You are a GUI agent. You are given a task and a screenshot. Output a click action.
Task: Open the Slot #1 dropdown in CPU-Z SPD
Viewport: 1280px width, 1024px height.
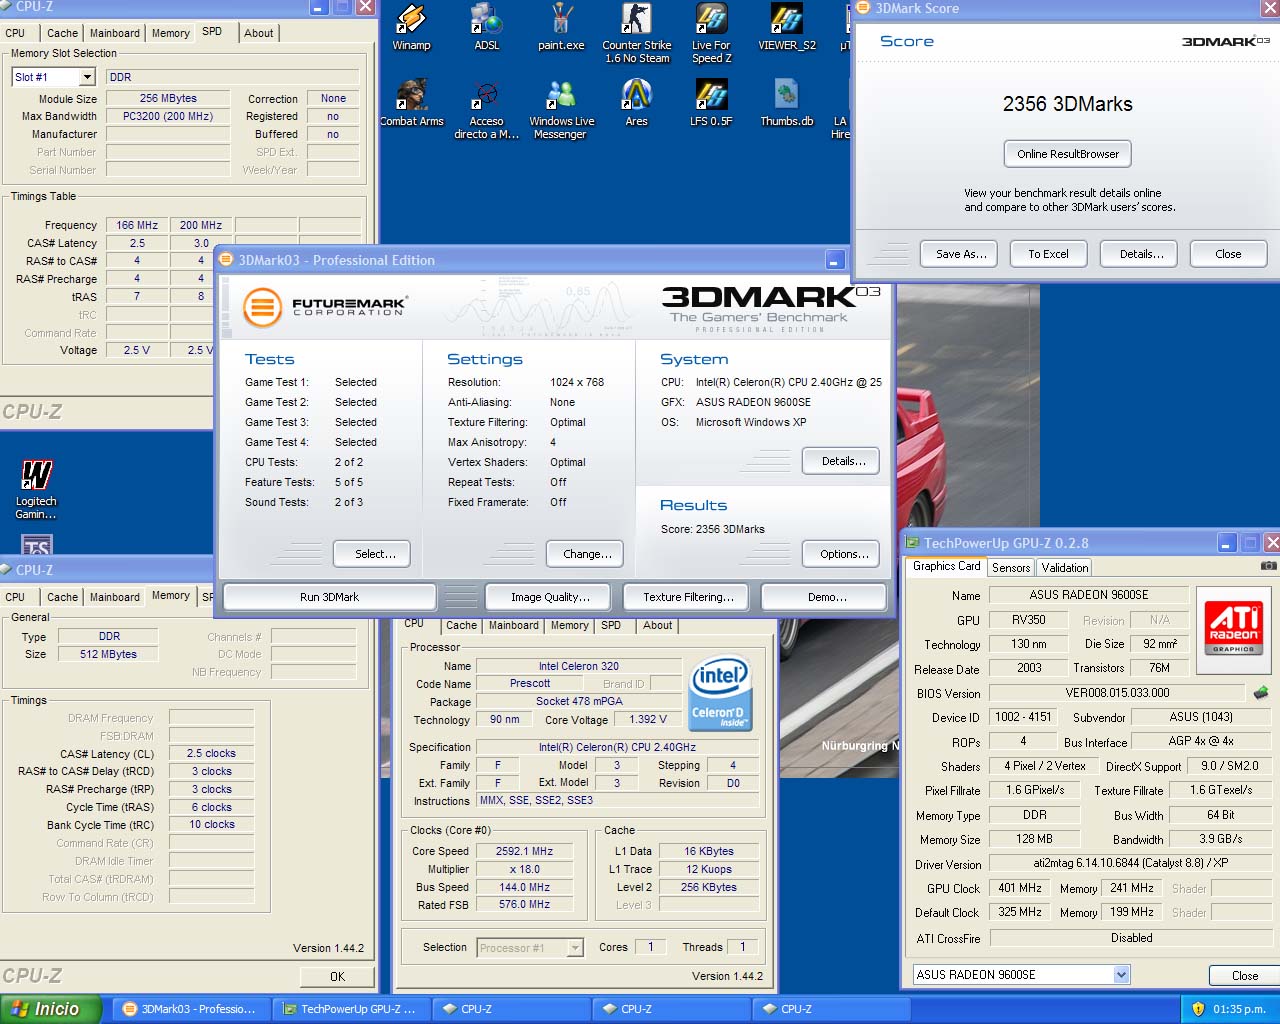pyautogui.click(x=87, y=77)
